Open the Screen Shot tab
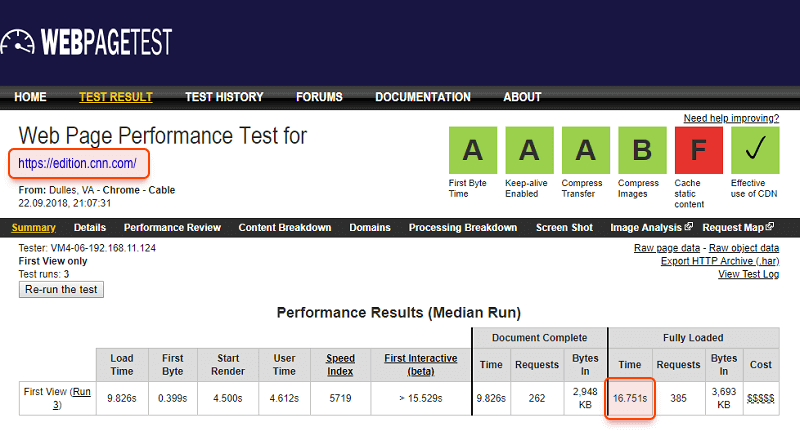Viewport: 800px width, 431px height. (x=564, y=227)
